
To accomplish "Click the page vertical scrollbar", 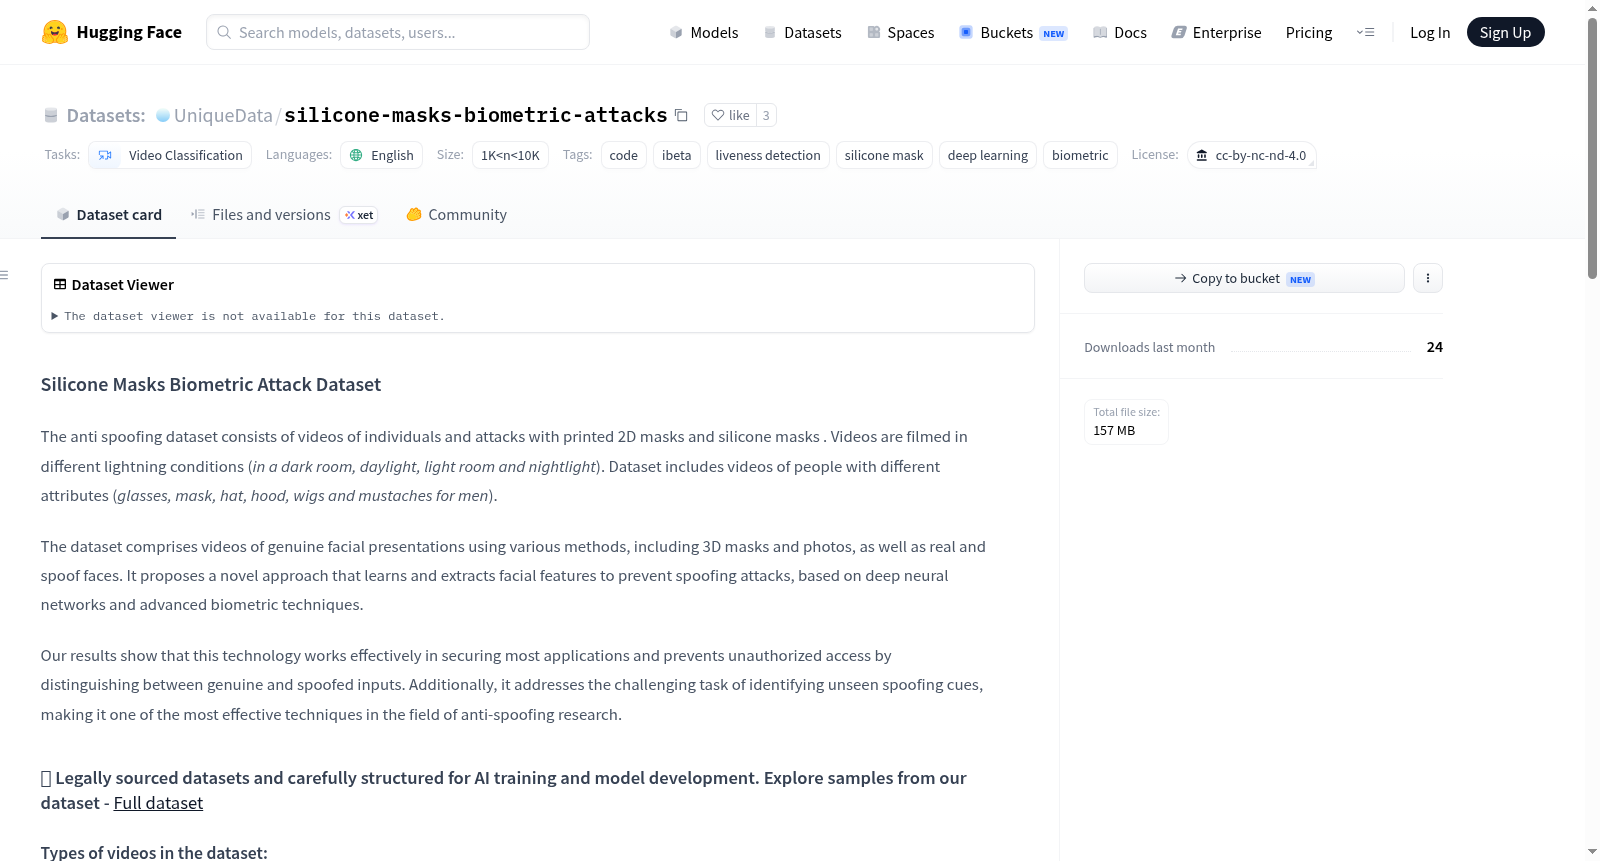I will pos(1592,150).
